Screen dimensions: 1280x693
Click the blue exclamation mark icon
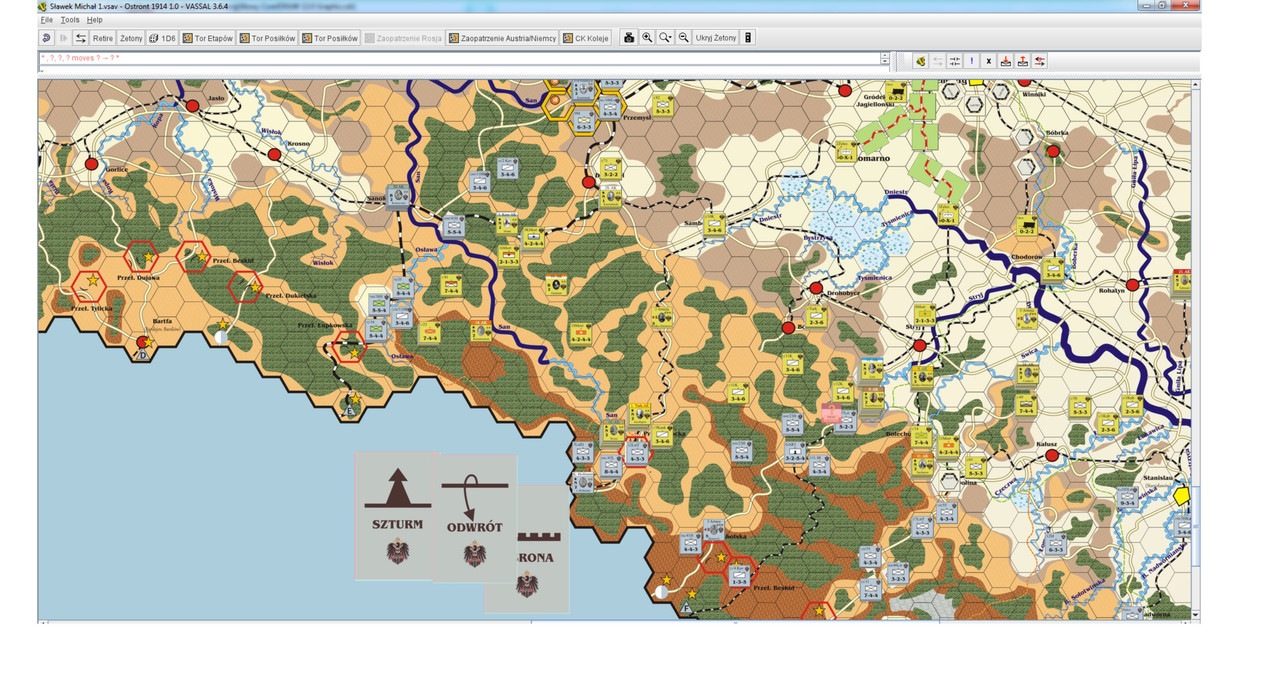pos(971,61)
